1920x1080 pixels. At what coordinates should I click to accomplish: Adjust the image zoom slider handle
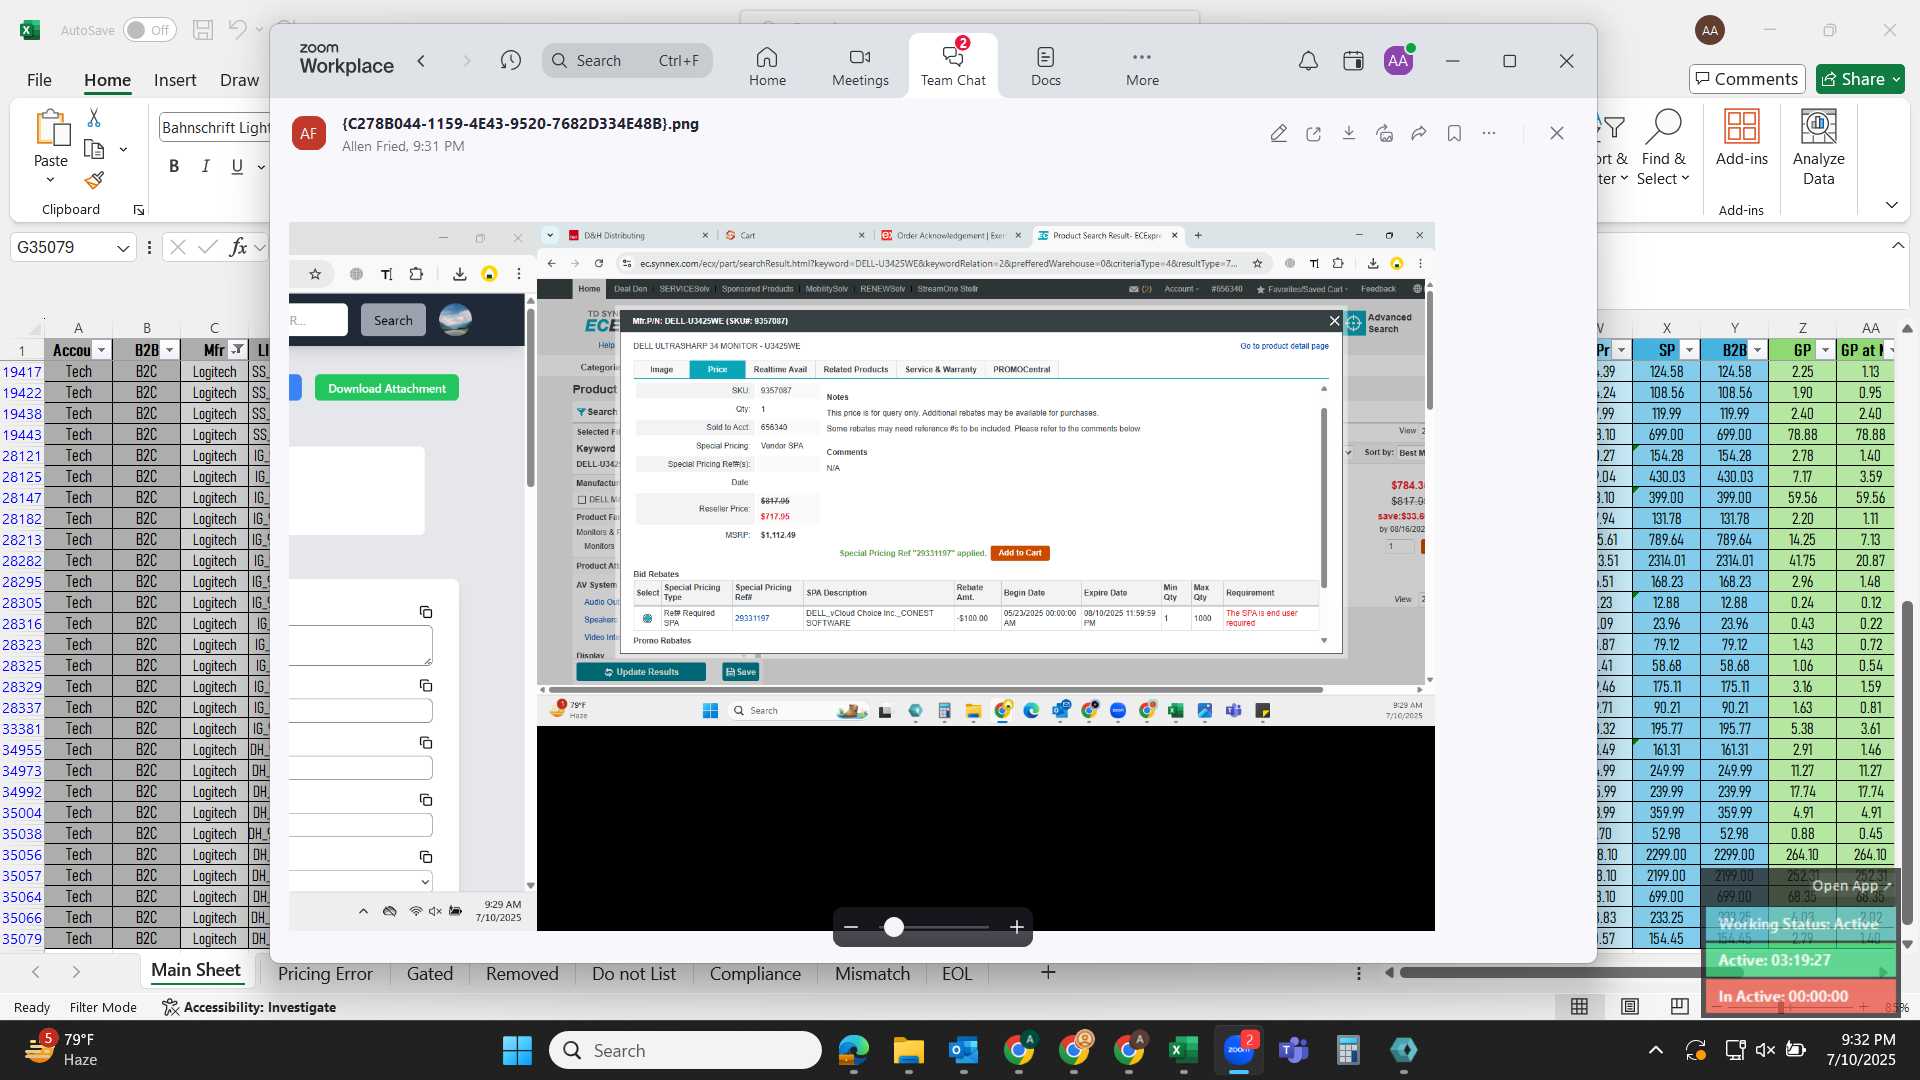(894, 927)
